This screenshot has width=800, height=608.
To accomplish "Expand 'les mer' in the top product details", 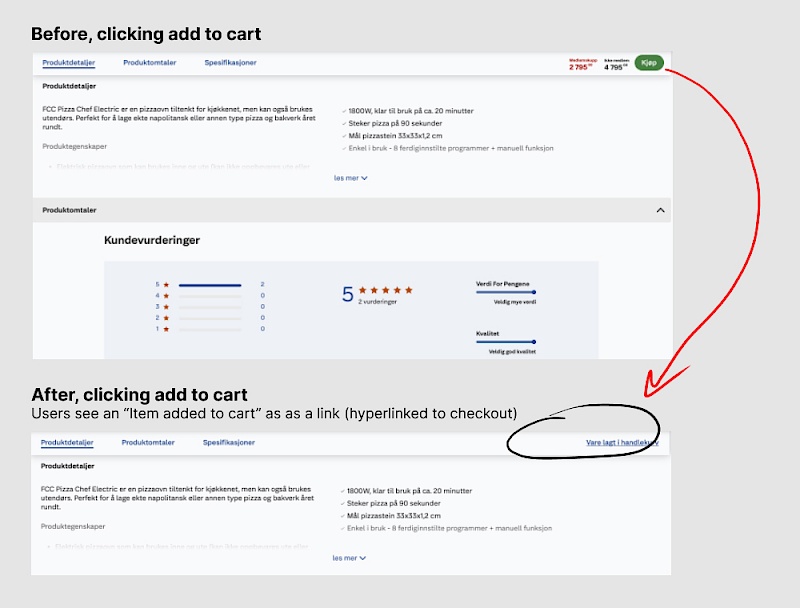I will pos(351,178).
